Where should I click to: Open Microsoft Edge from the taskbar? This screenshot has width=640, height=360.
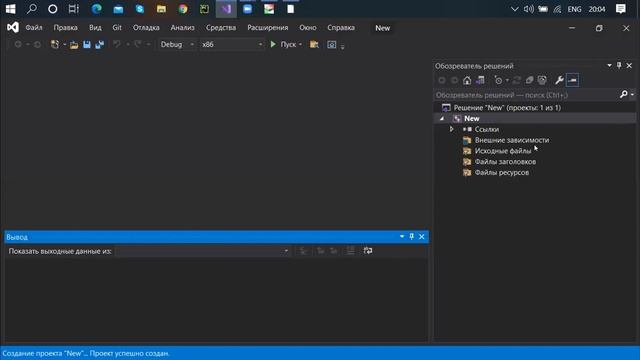(x=96, y=9)
